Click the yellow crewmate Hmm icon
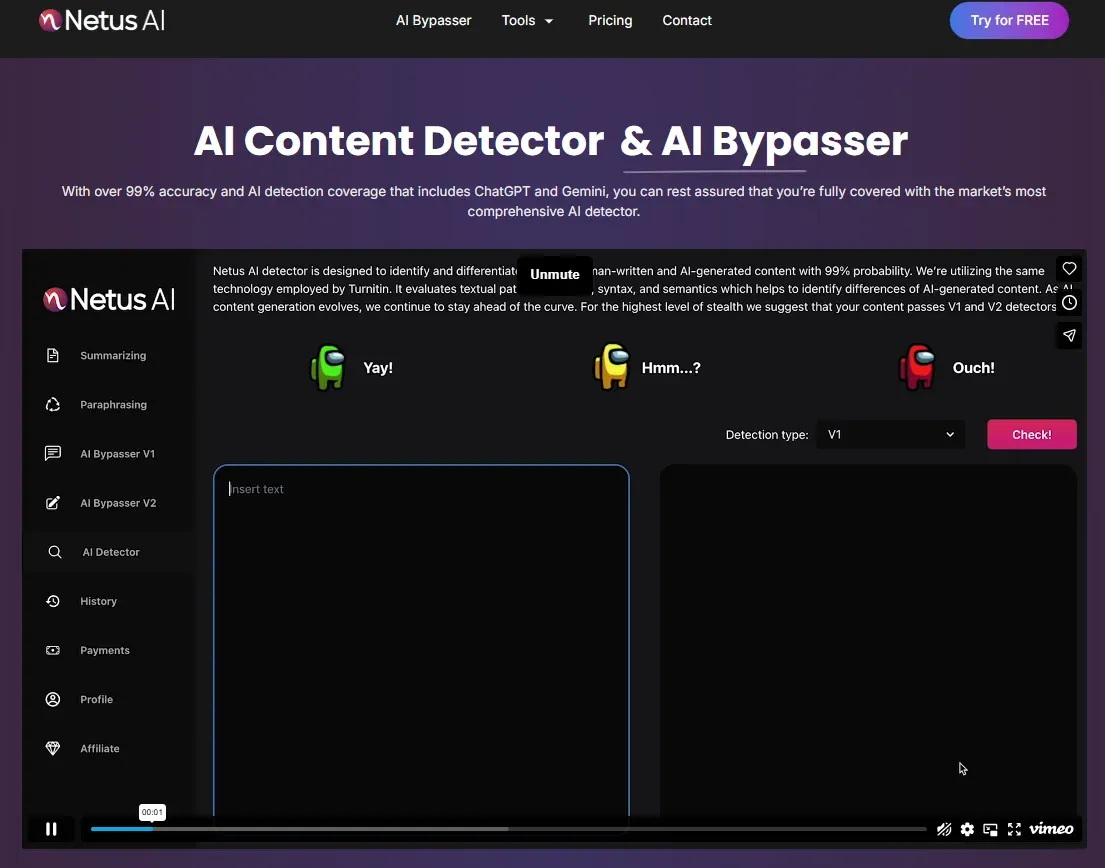This screenshot has width=1105, height=868. tap(612, 366)
